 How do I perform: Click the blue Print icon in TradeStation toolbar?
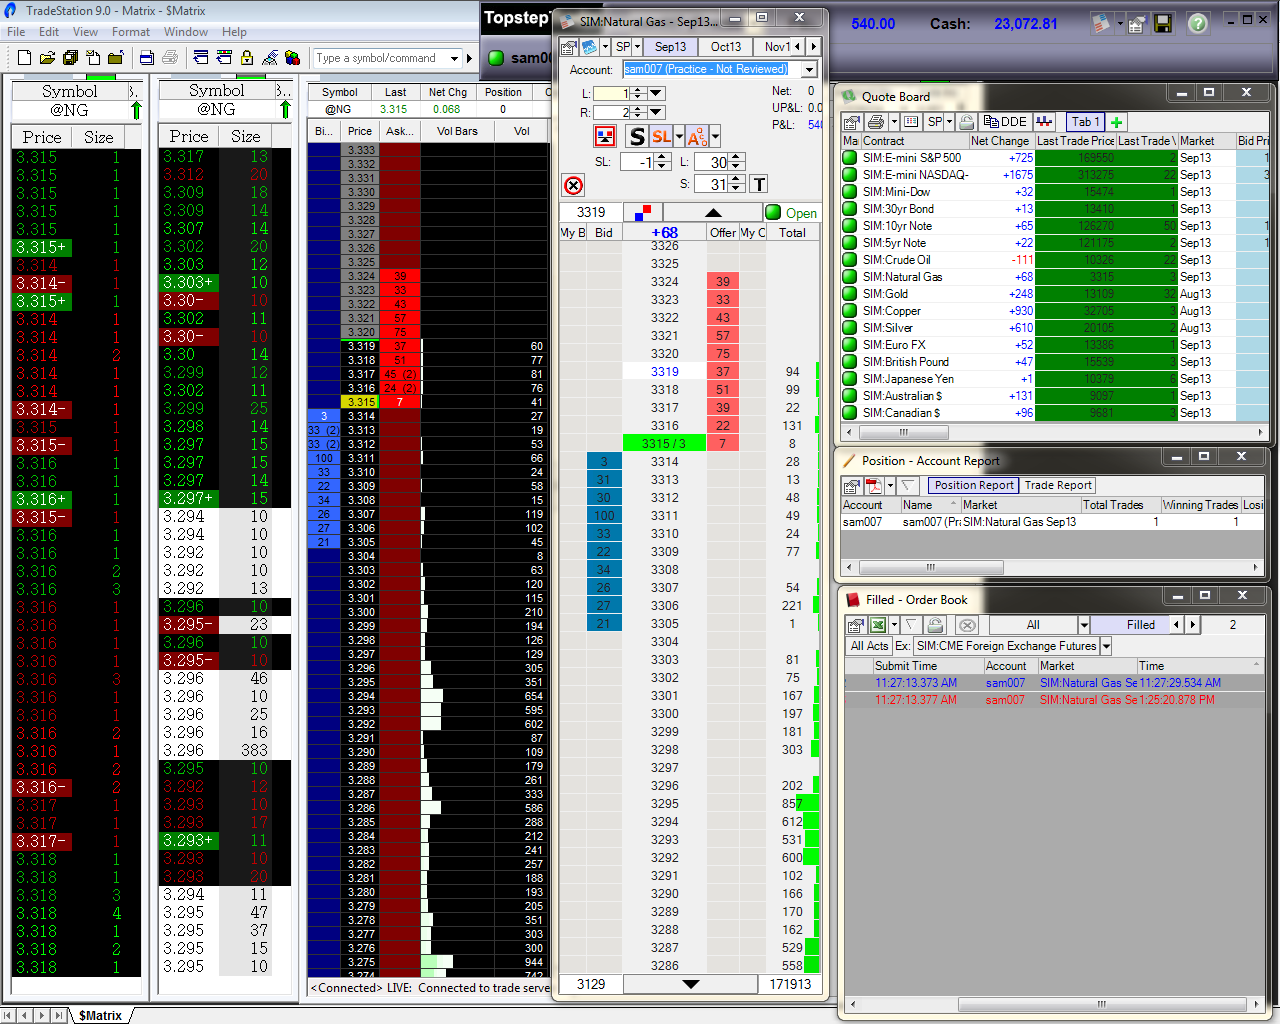pyautogui.click(x=147, y=58)
